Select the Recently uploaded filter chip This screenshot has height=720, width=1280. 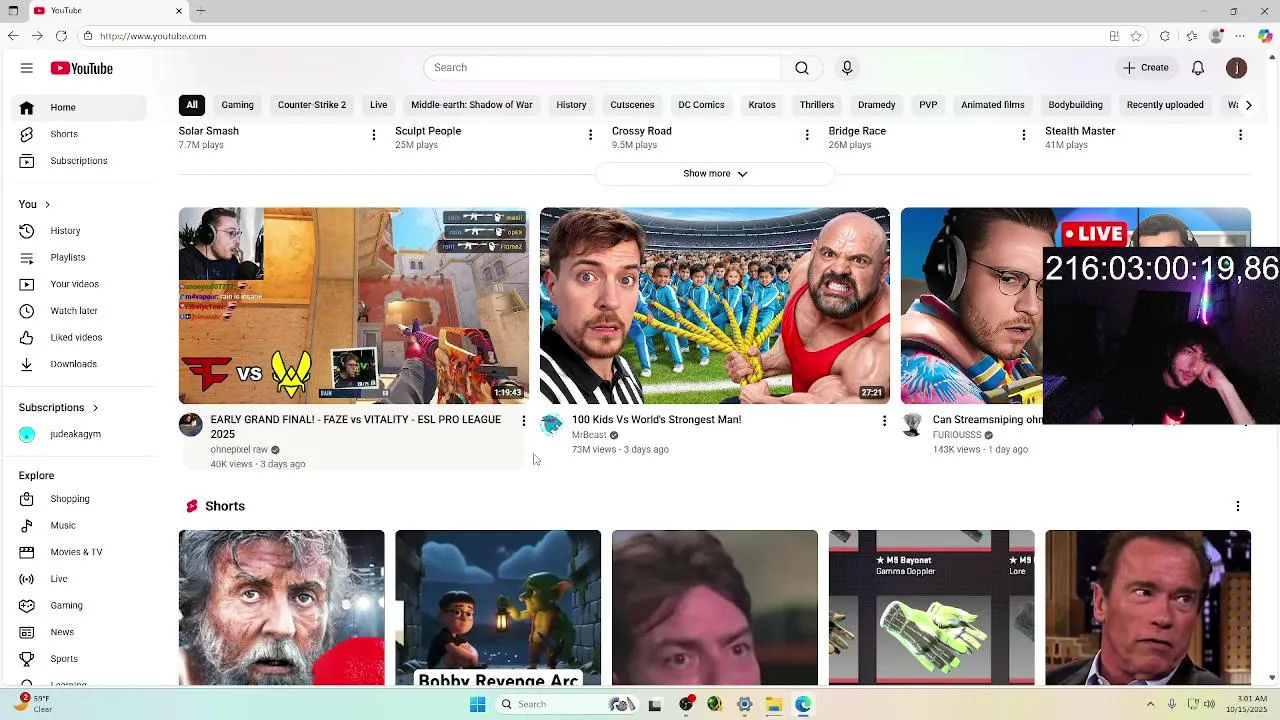(1165, 105)
